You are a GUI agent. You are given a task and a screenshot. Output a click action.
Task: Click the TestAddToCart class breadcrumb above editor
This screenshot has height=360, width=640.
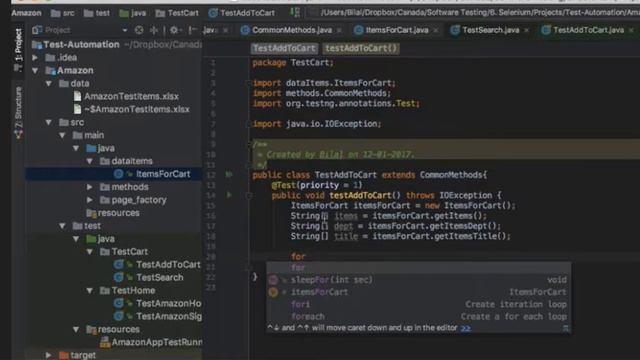(x=284, y=48)
